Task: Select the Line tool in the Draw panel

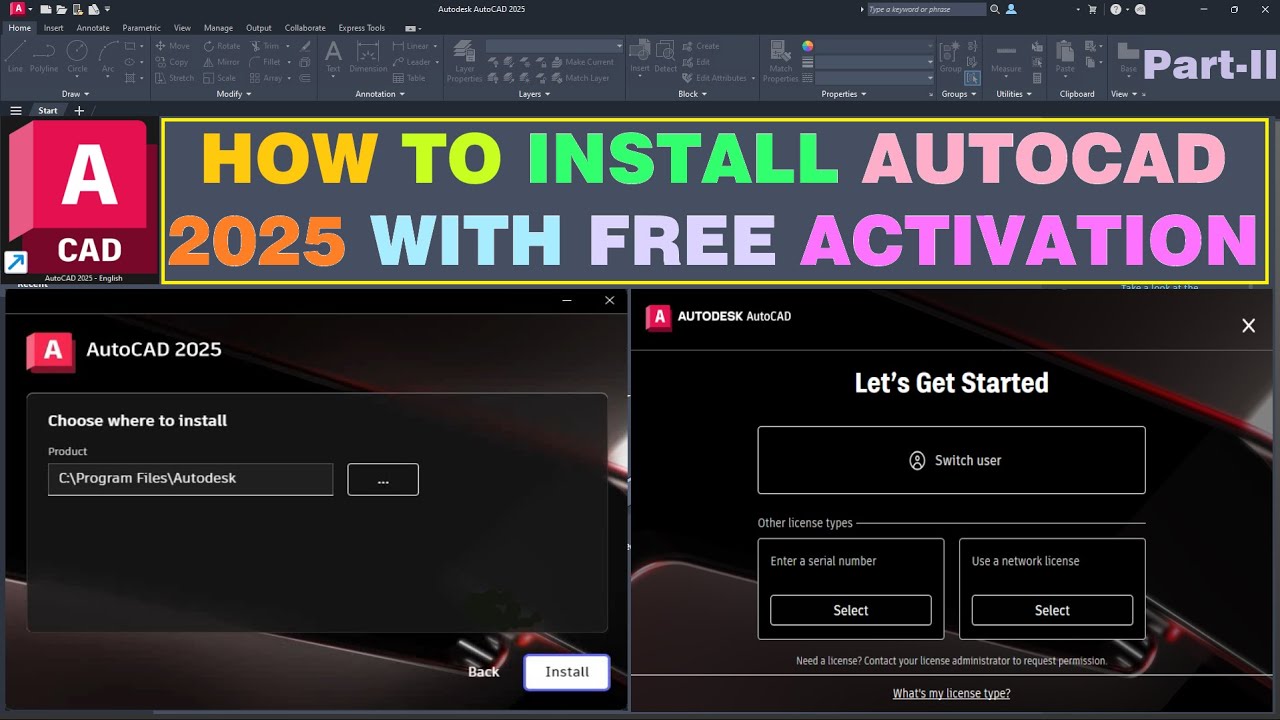Action: pyautogui.click(x=15, y=57)
